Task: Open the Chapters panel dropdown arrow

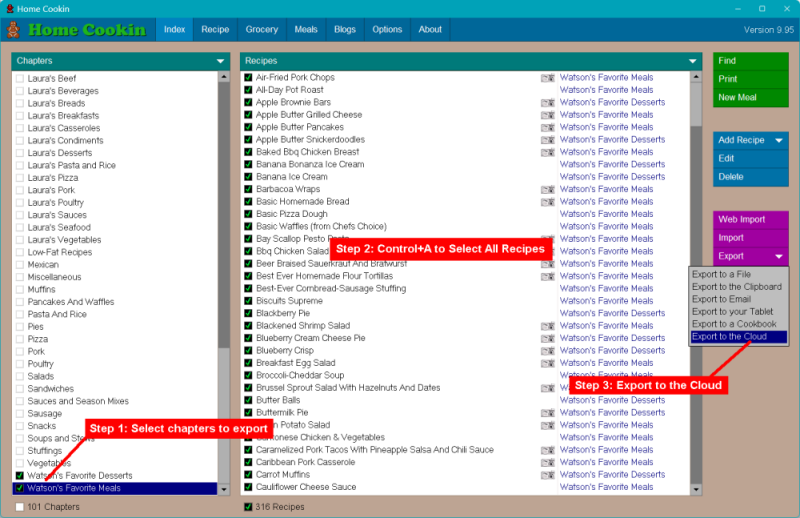Action: (x=220, y=61)
